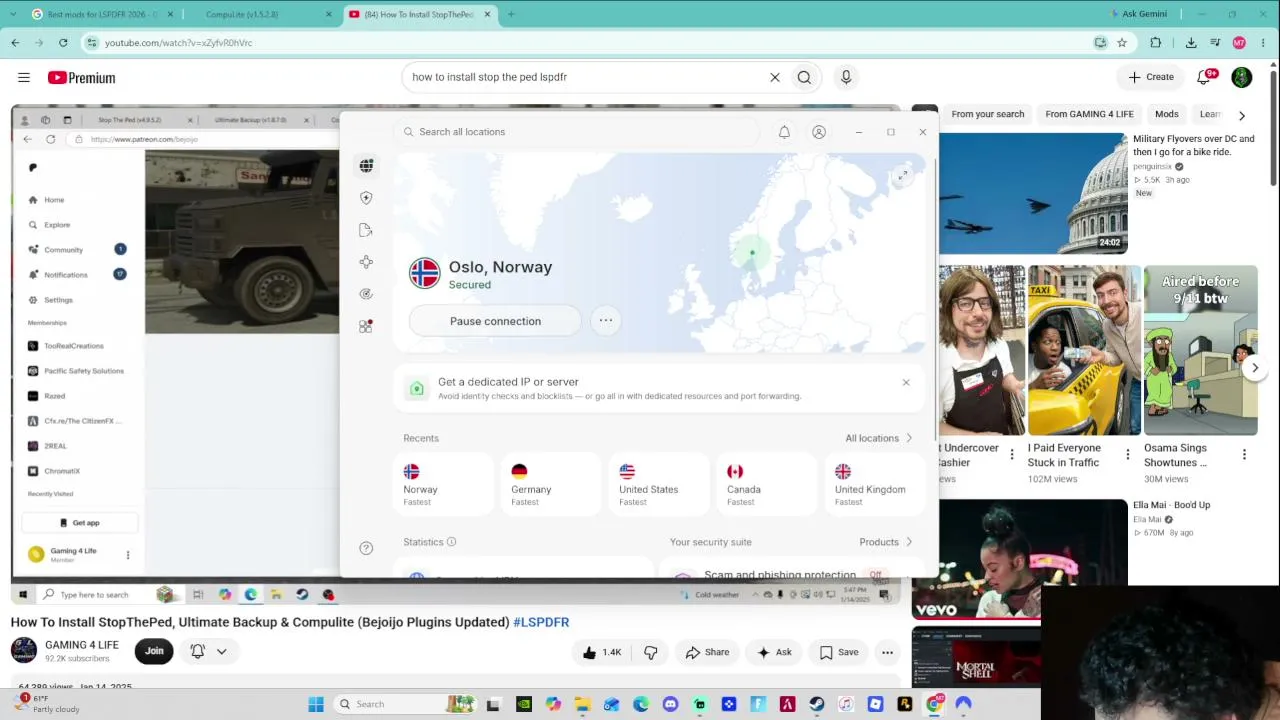Reload the page in Chrome
1280x720 pixels.
tap(63, 43)
